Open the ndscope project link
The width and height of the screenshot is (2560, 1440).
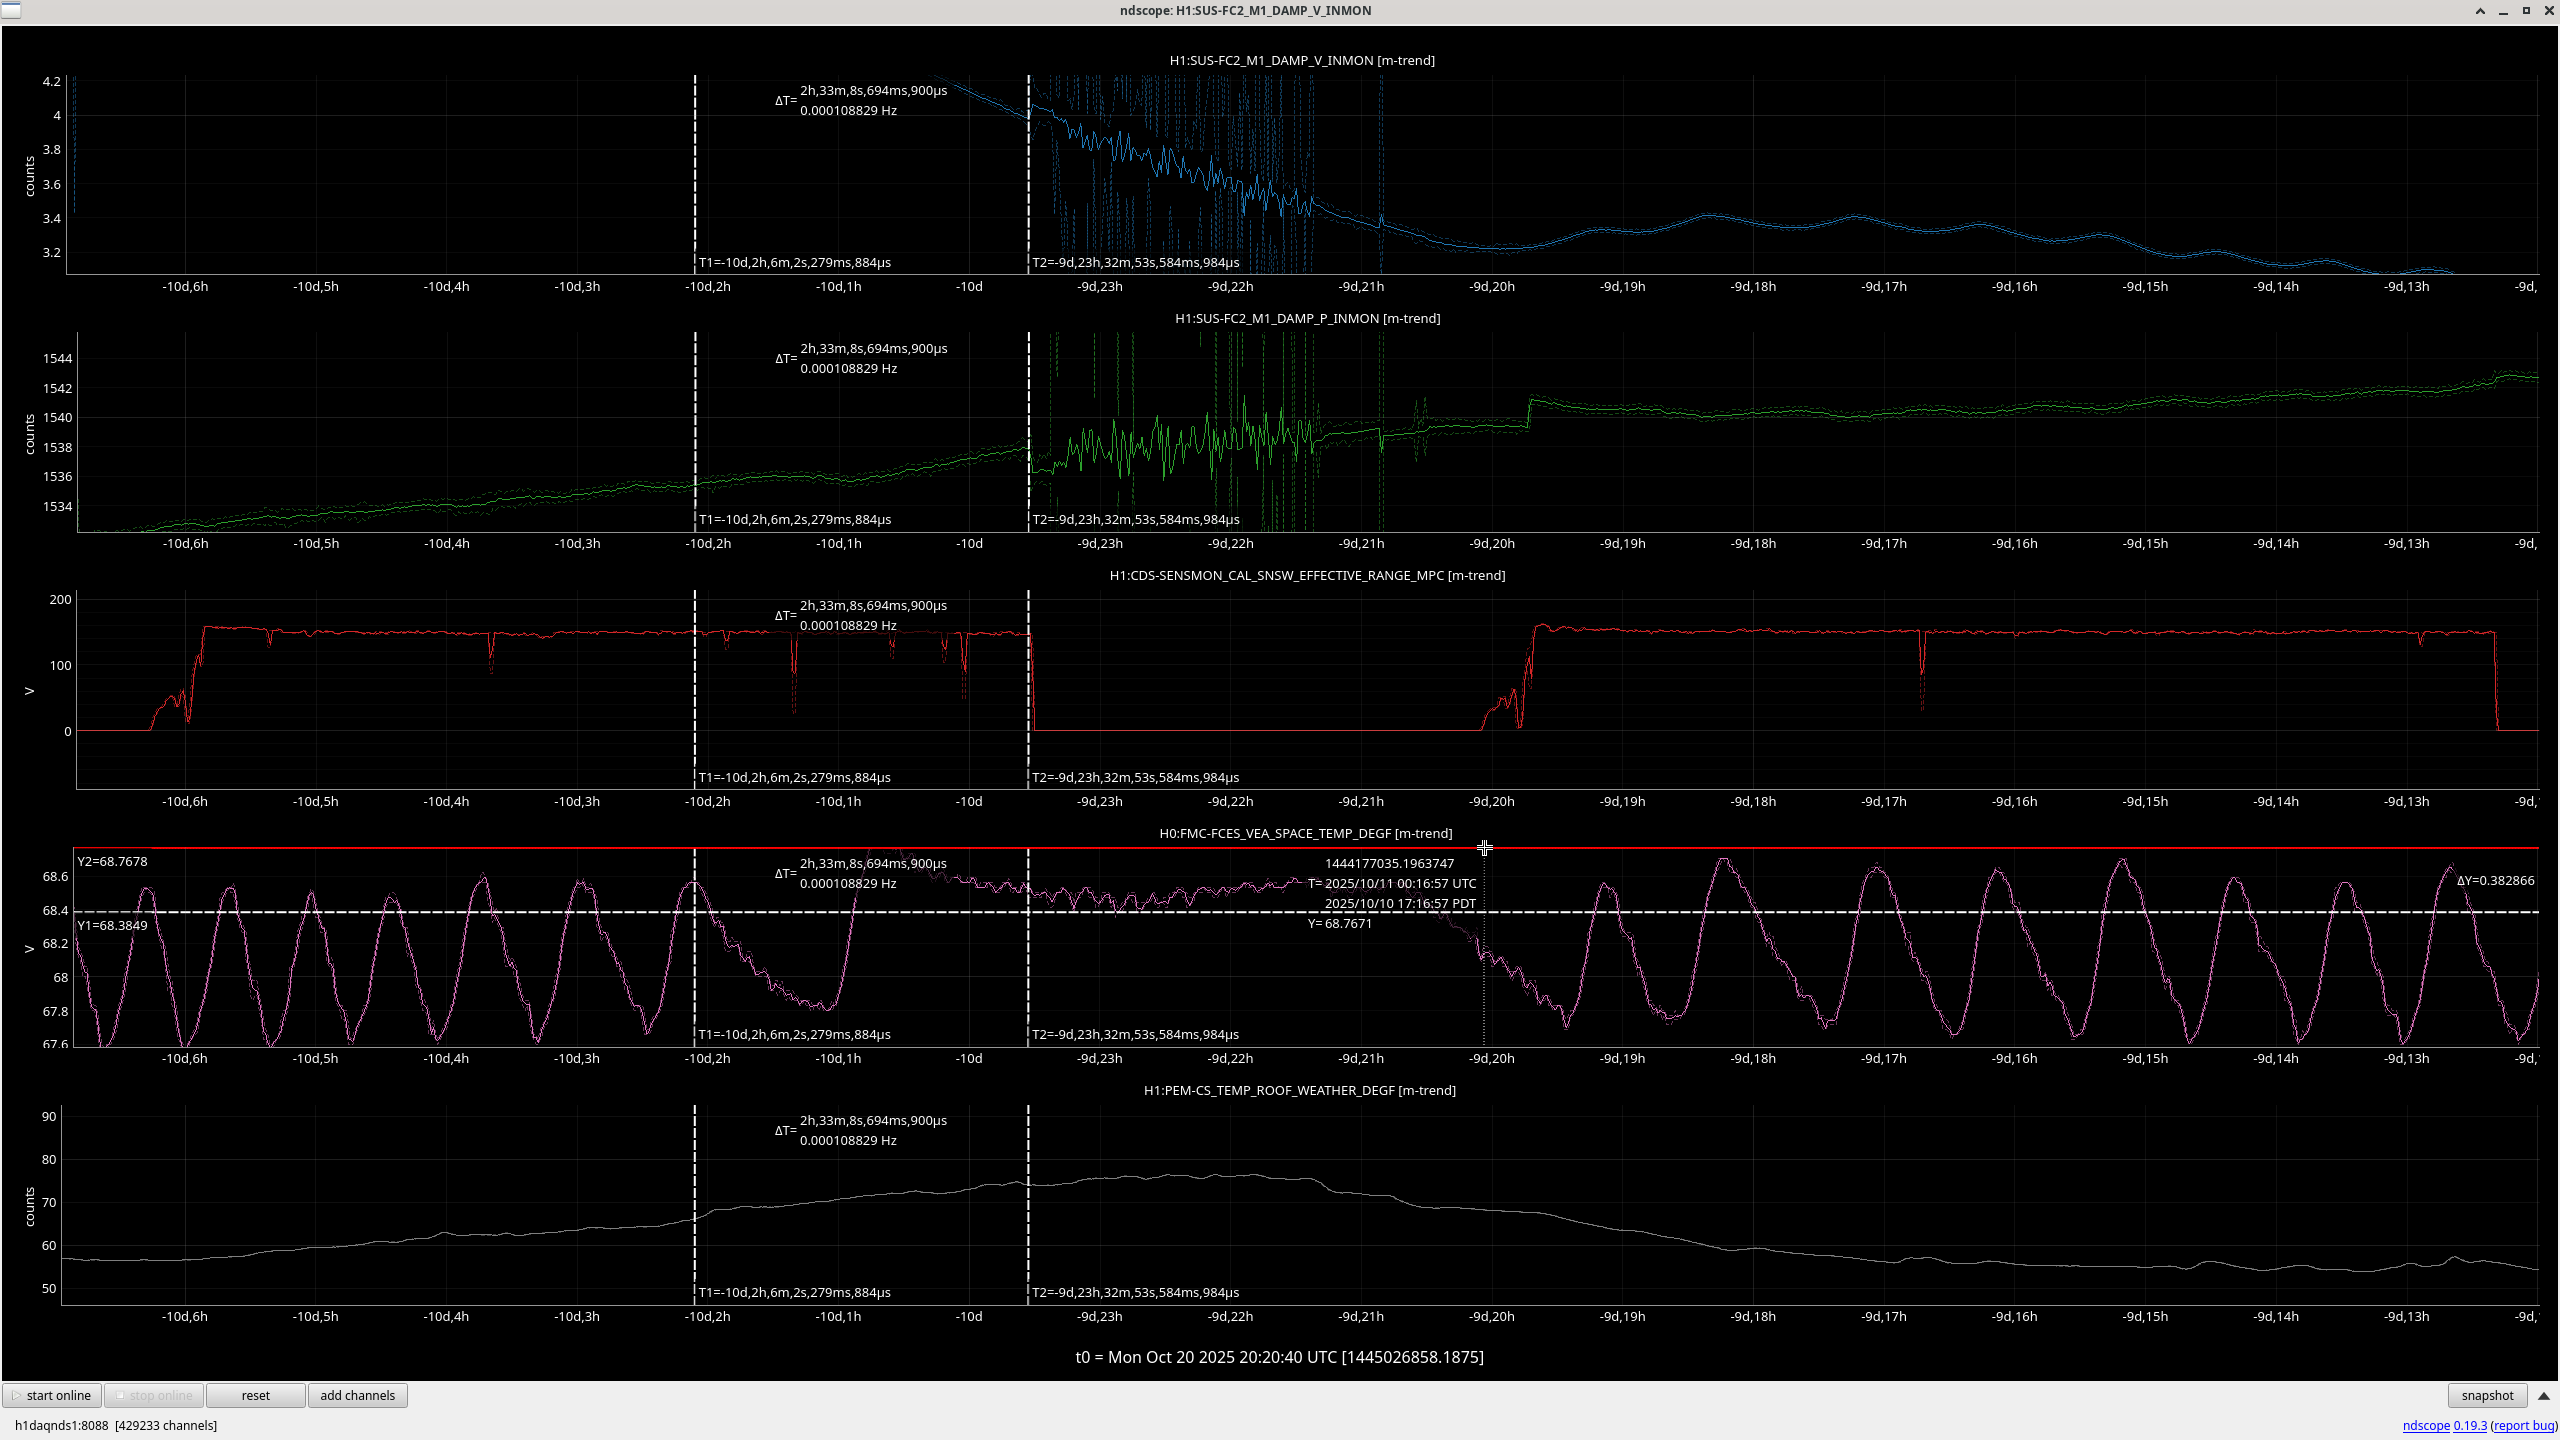click(x=2426, y=1425)
